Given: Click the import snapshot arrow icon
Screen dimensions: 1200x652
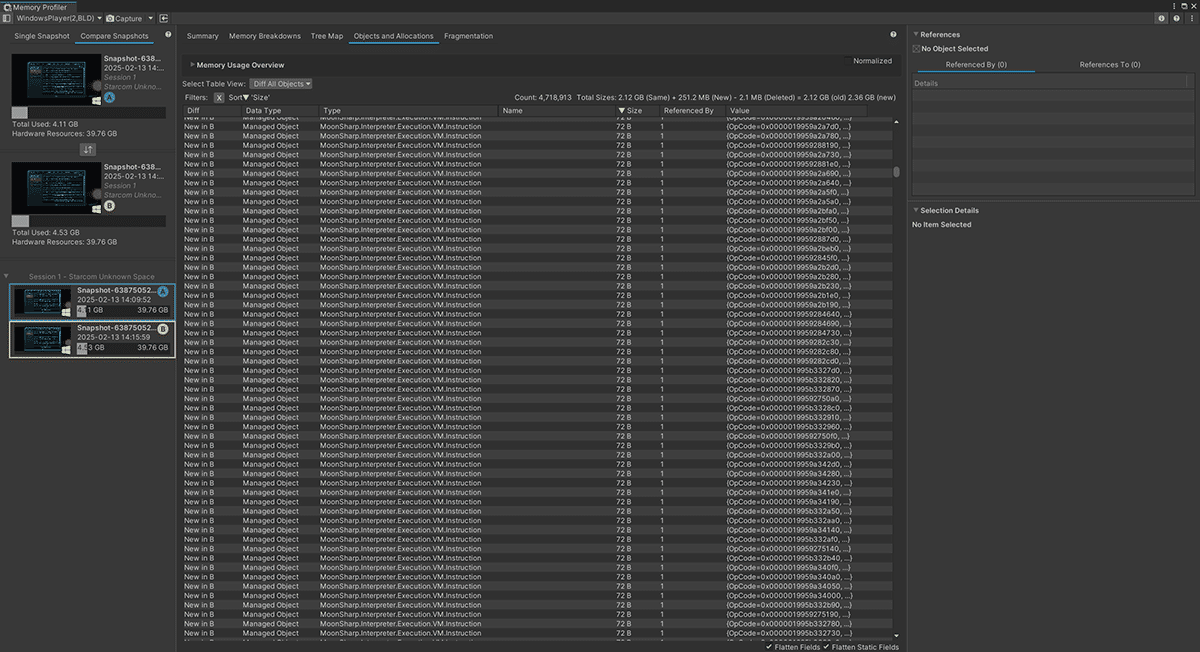Looking at the screenshot, I should (163, 18).
